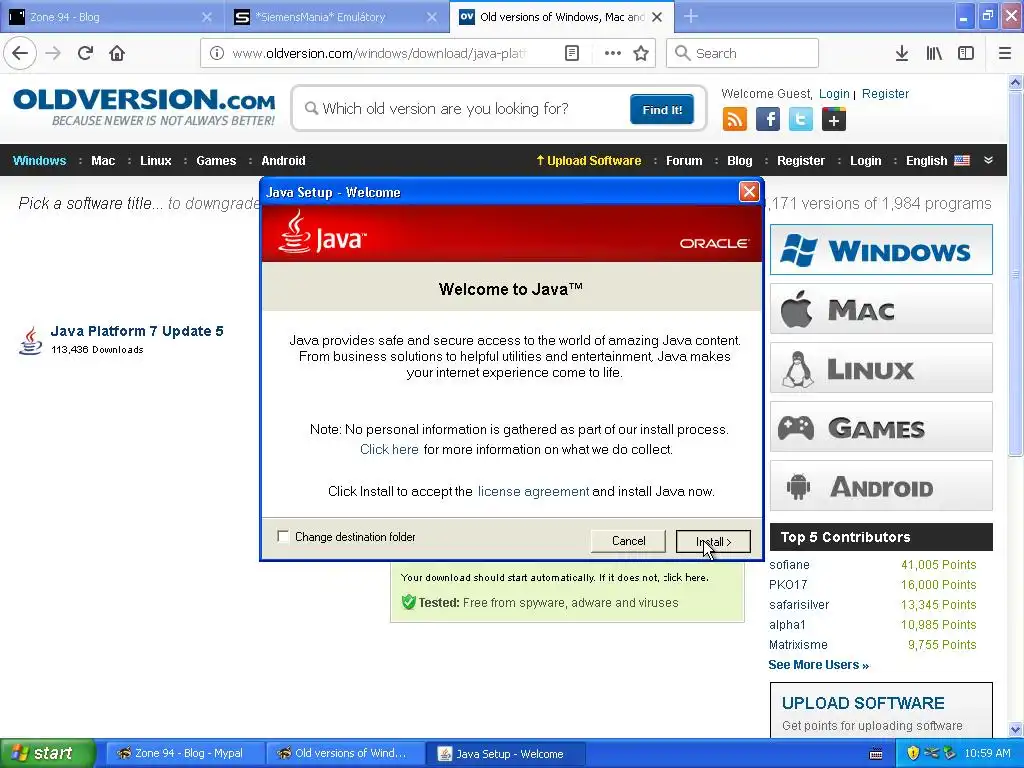Open the 'Click here' information link
Screen dimensions: 1024x768
(x=389, y=449)
